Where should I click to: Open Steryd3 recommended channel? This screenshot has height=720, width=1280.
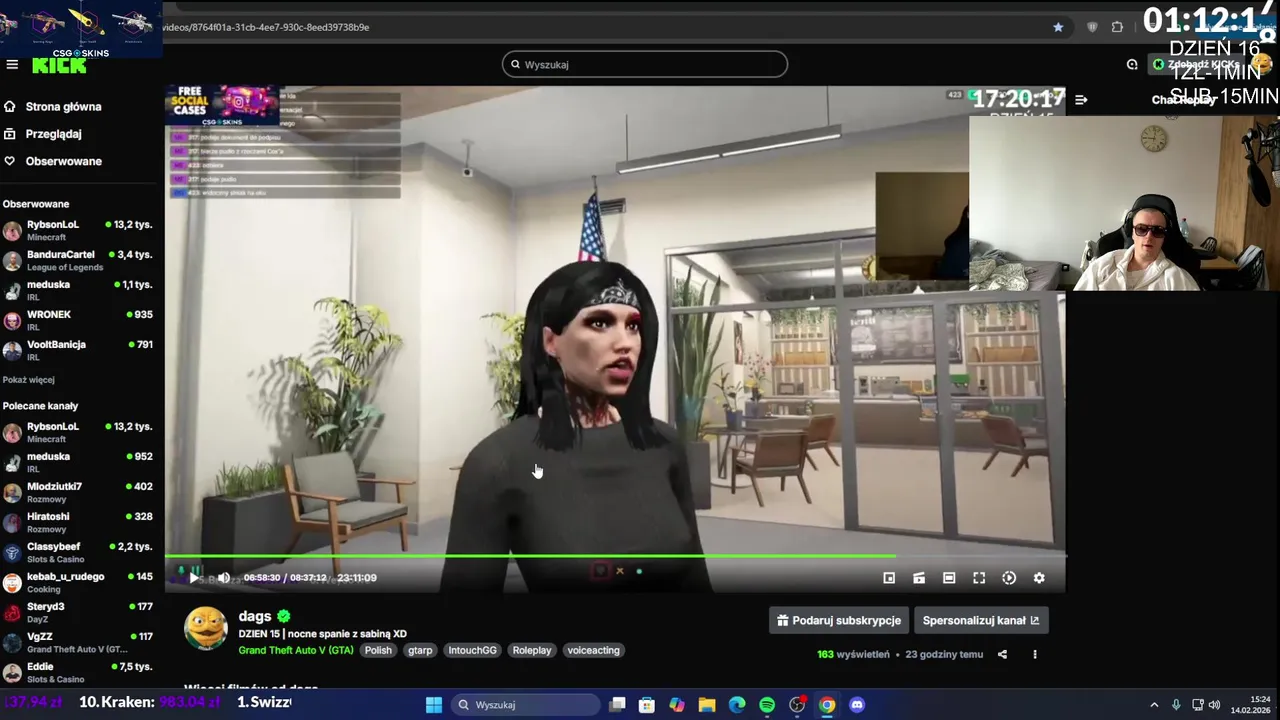[x=78, y=613]
